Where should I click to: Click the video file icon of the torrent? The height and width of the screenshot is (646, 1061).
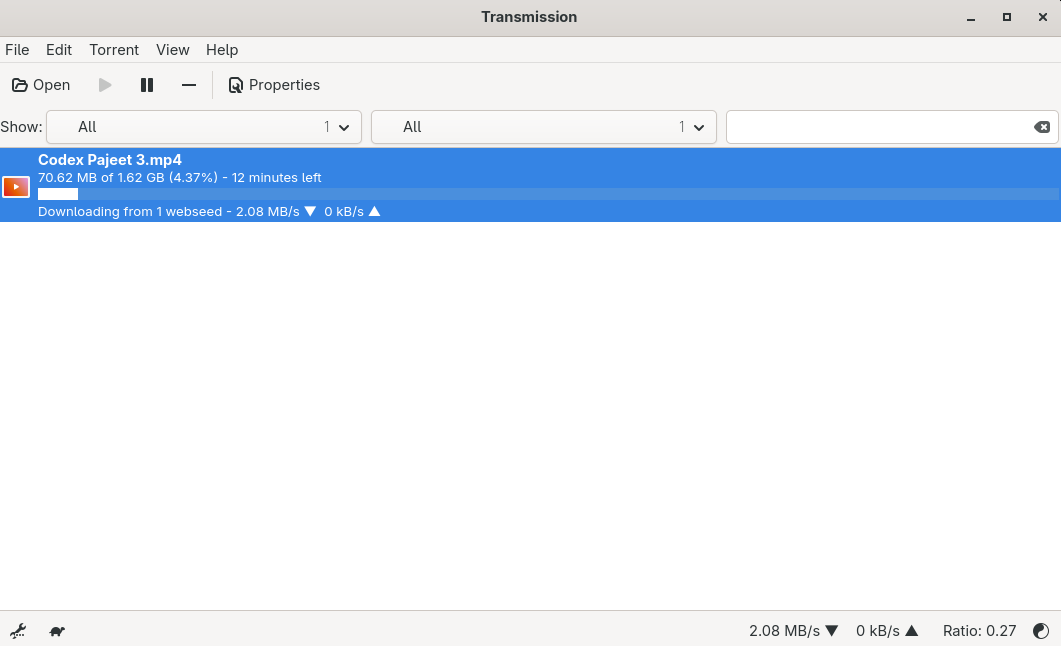pos(16,187)
